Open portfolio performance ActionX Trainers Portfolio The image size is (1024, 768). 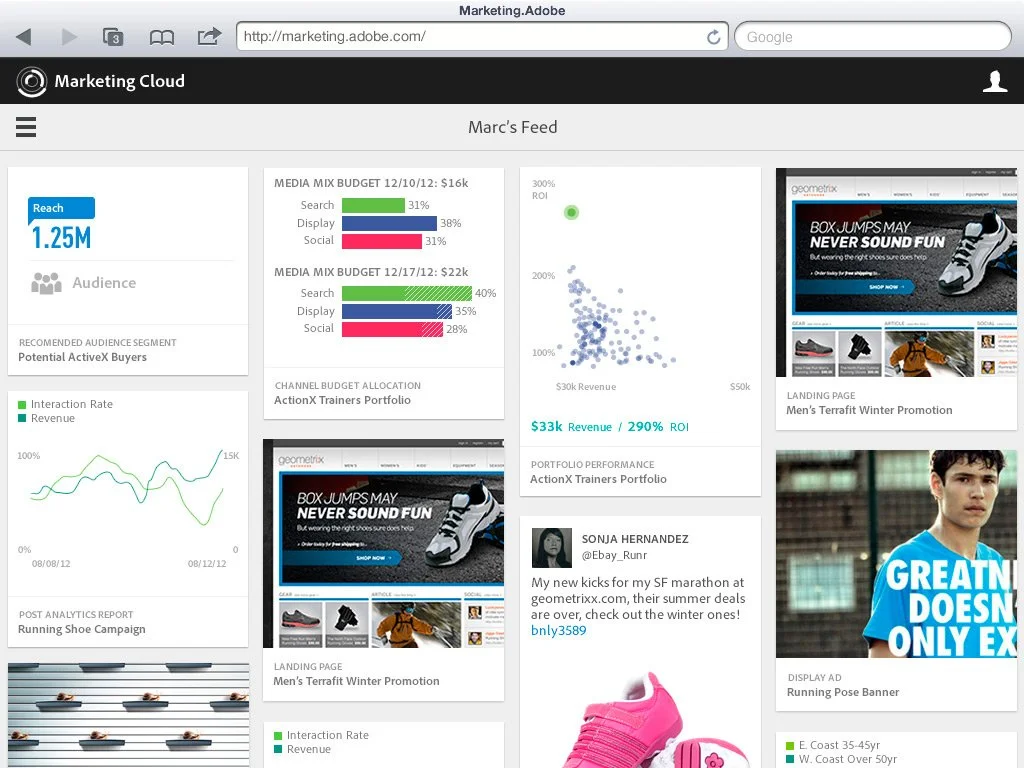598,479
